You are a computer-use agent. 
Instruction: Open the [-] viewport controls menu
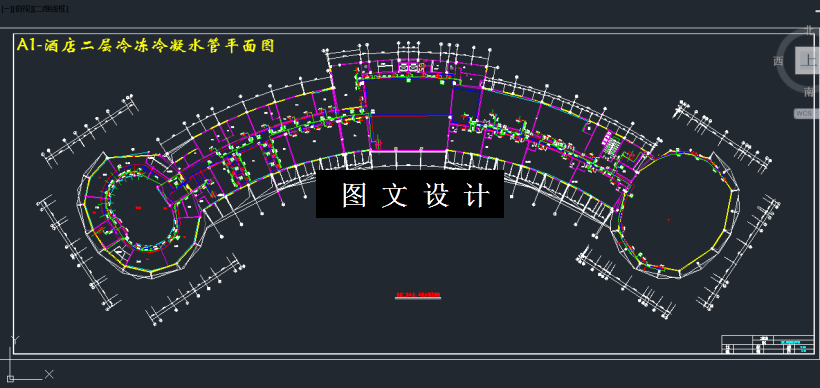click(7, 9)
